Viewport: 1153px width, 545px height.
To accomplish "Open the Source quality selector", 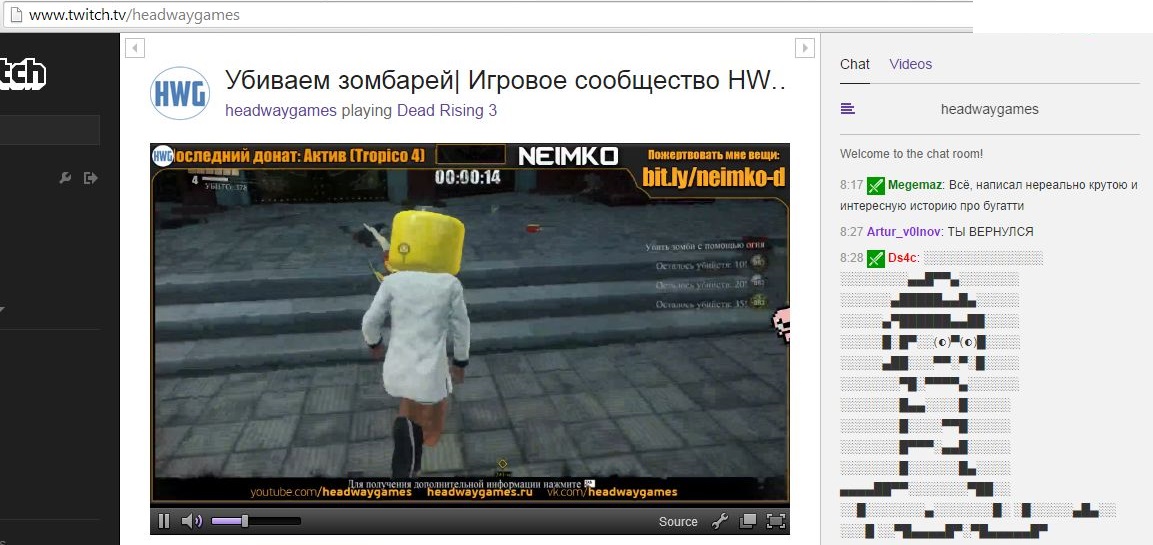I will click(x=678, y=521).
